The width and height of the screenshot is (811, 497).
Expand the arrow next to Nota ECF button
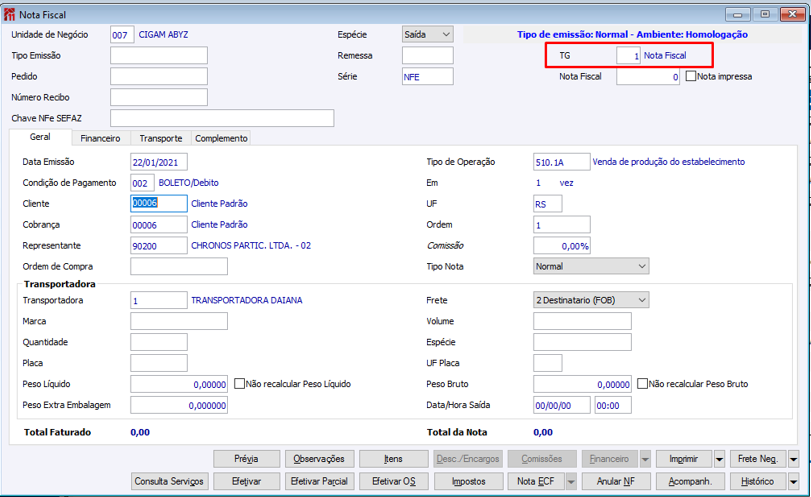point(571,481)
